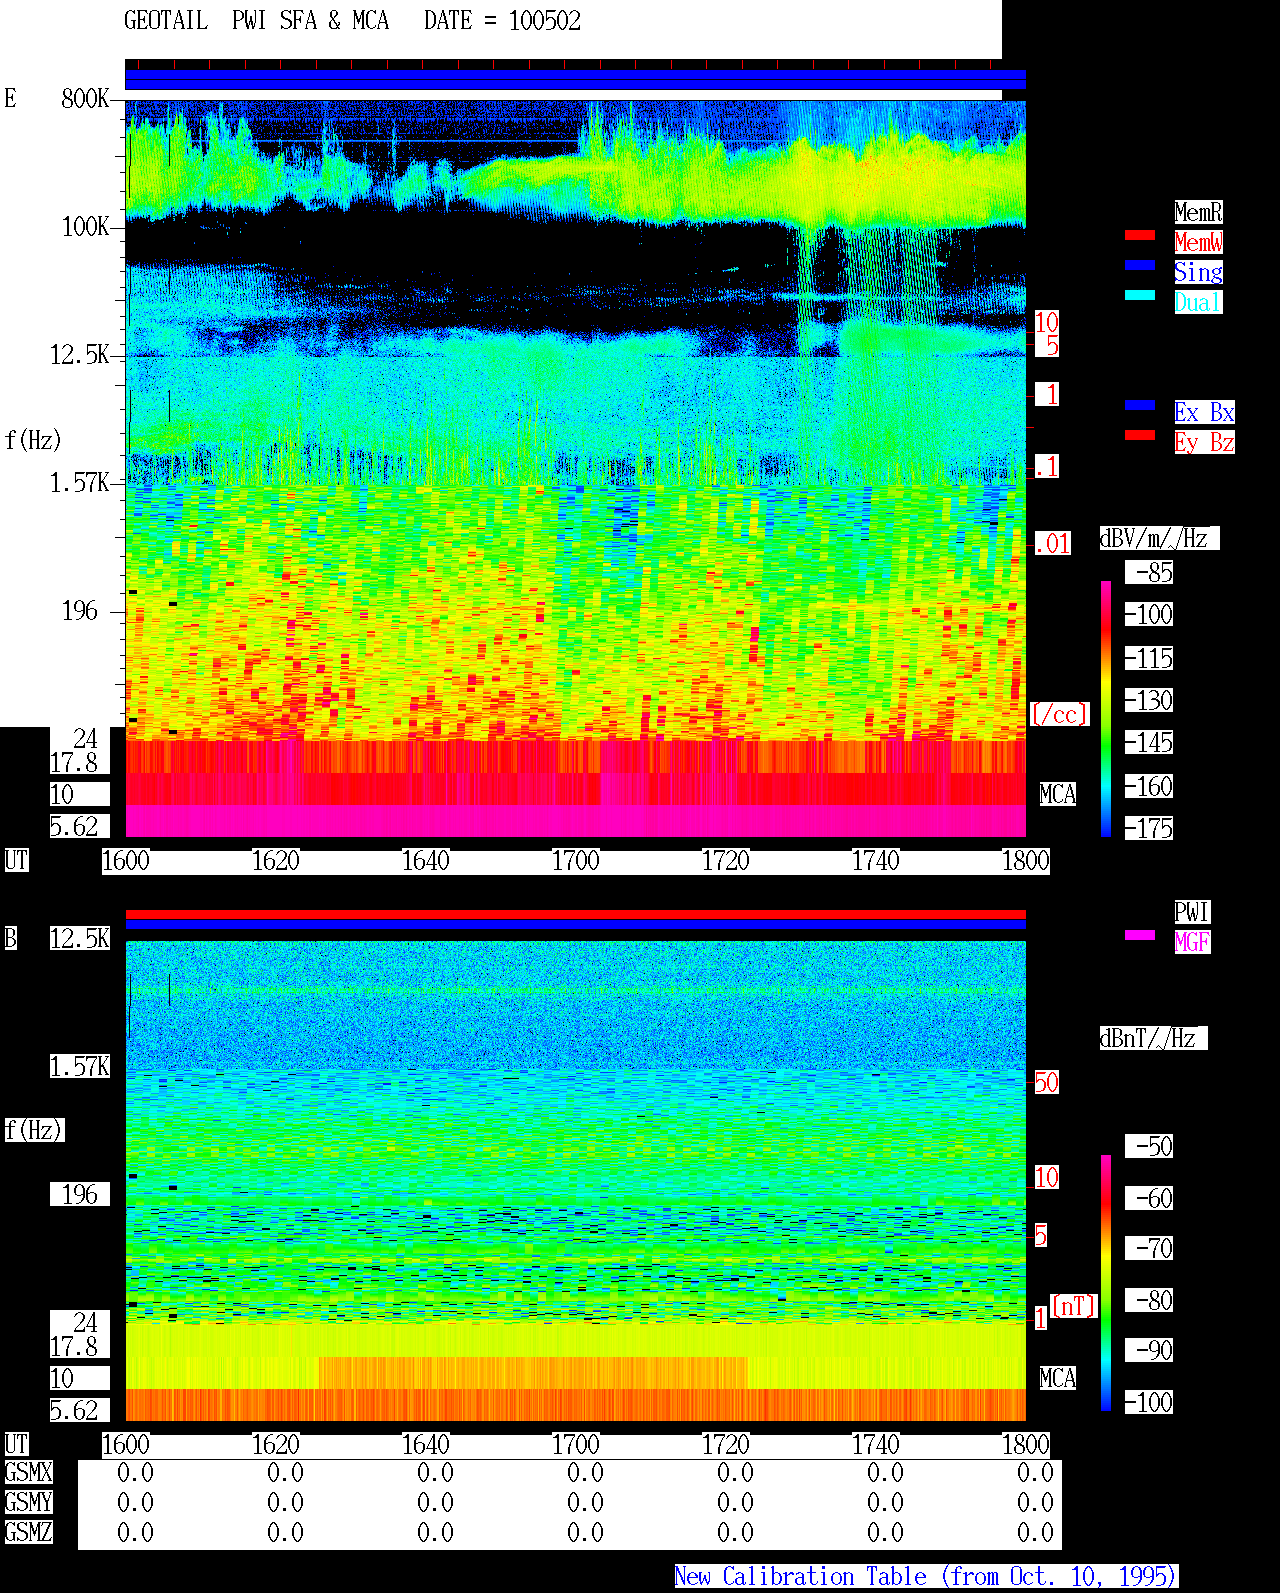Click the 1700 UT tick under the E spectrogram
Viewport: 1280px width, 1593px height.
(575, 861)
